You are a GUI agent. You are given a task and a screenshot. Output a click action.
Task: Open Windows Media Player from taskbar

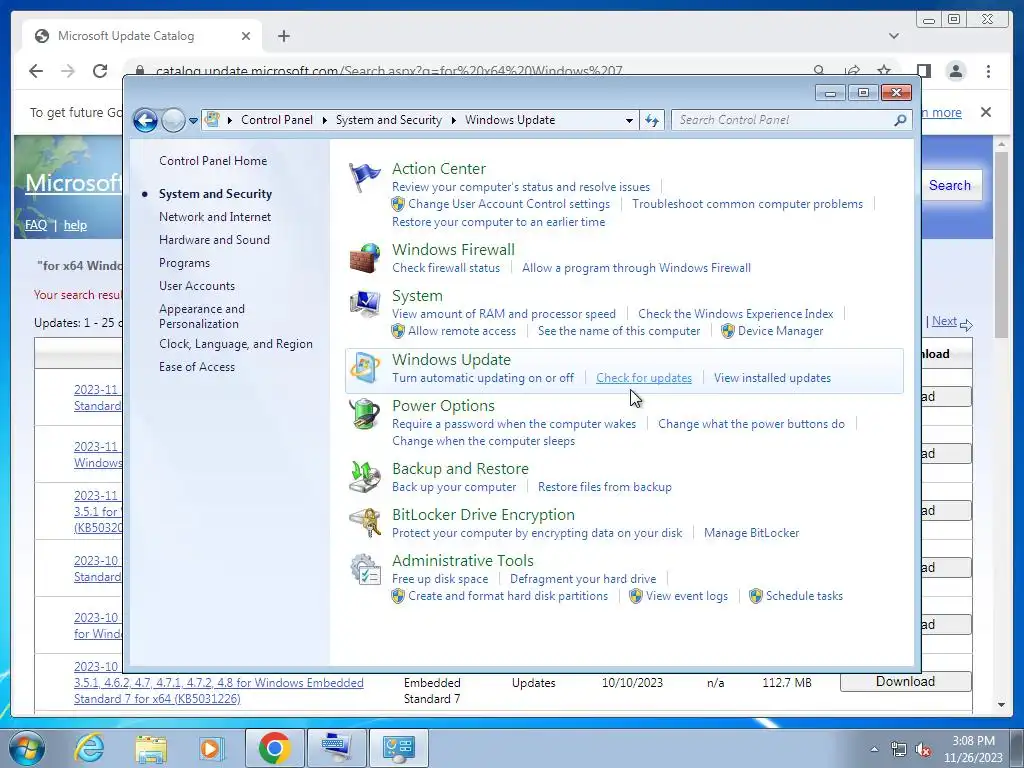(211, 748)
